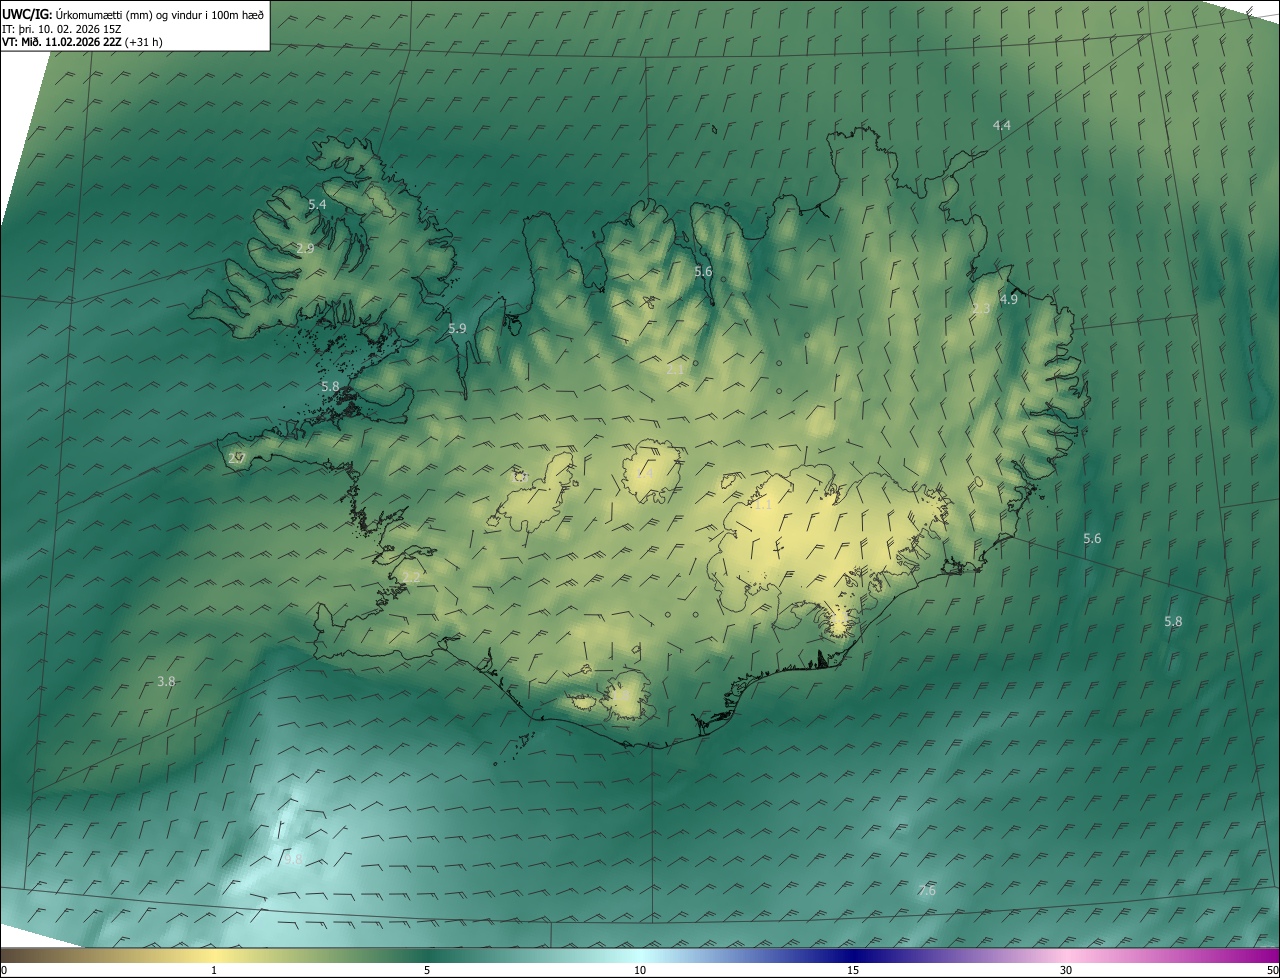Click the color scale tick label "50"
This screenshot has width=1280, height=978.
pos(1272,970)
